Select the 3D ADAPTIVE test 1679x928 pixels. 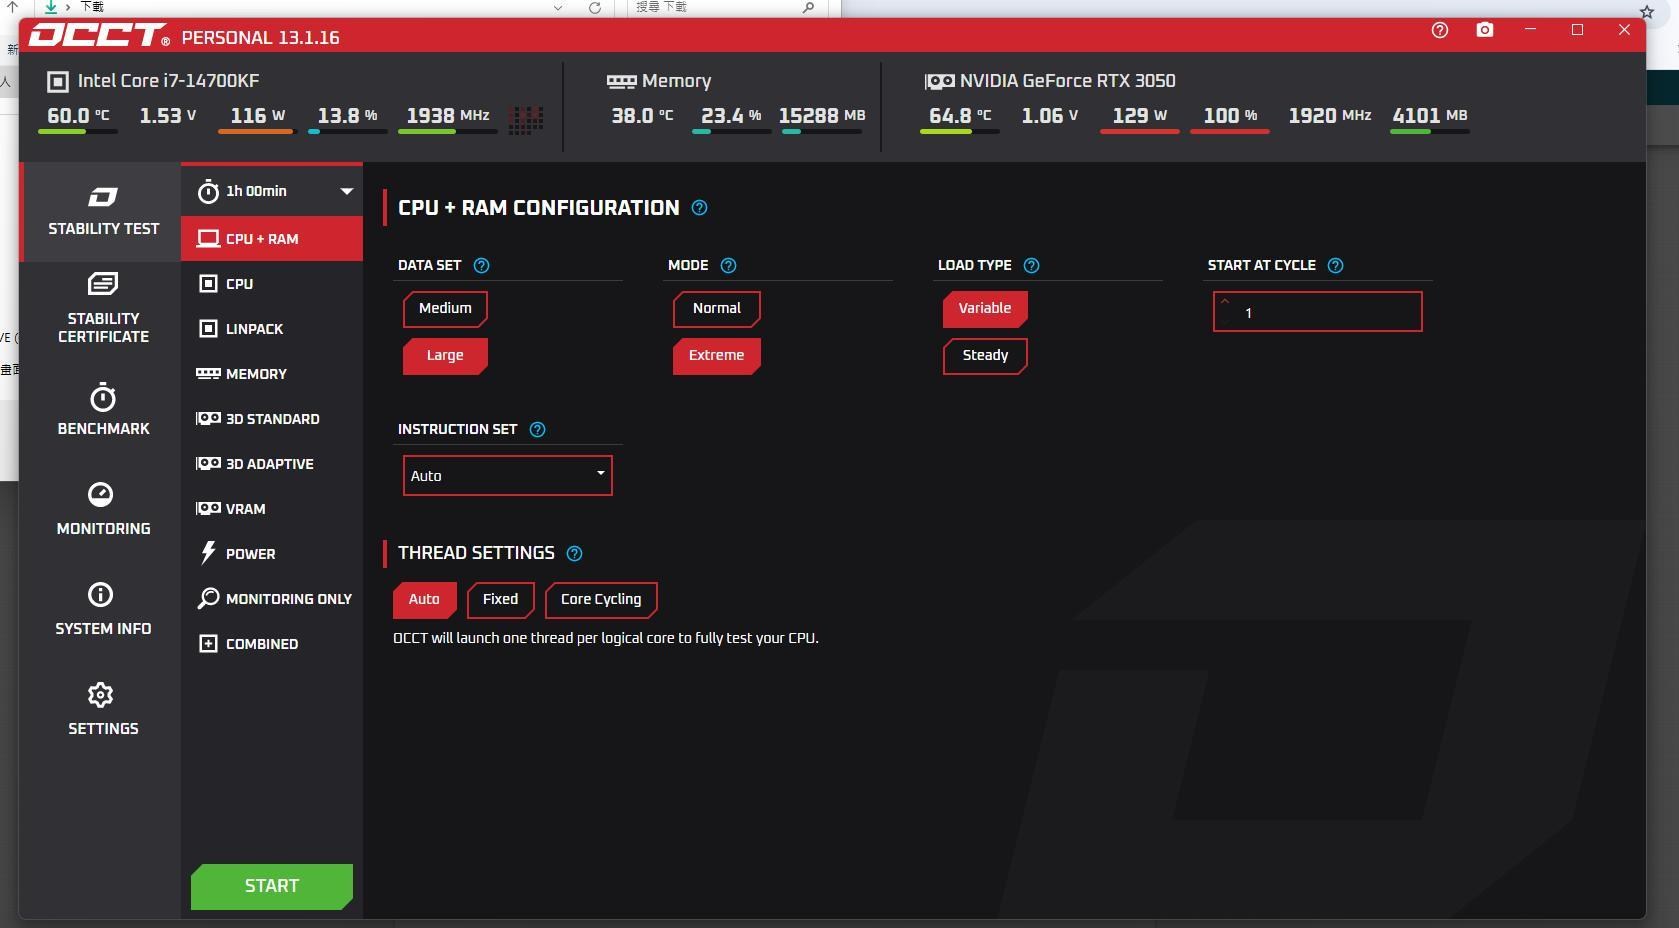click(x=272, y=464)
